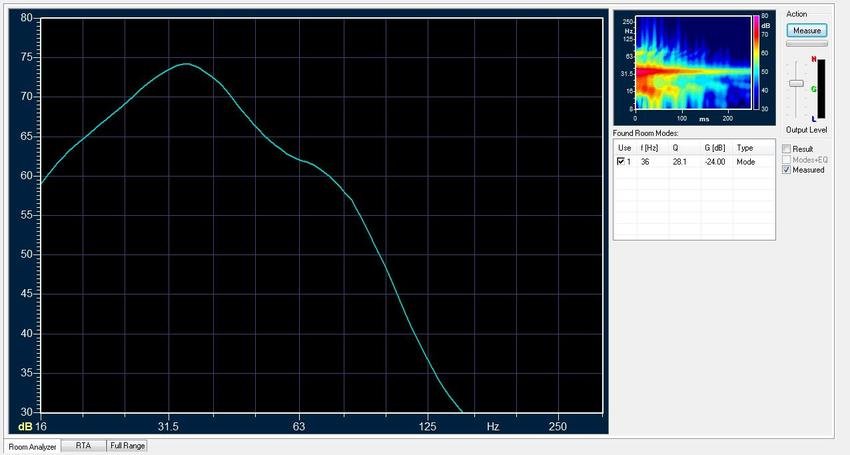Screen dimensions: 850x455
Task: Uncheck the Measured checkbox
Action: [x=787, y=170]
